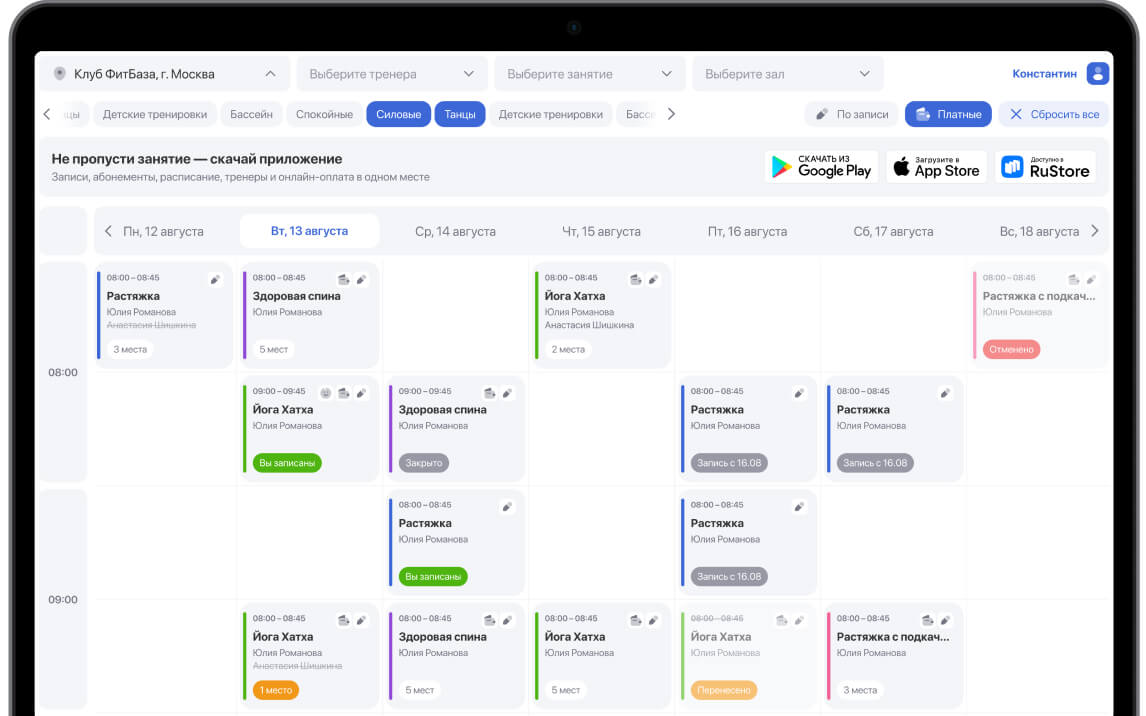Click the 'Отменено' badge on Sunday's card

1012,349
